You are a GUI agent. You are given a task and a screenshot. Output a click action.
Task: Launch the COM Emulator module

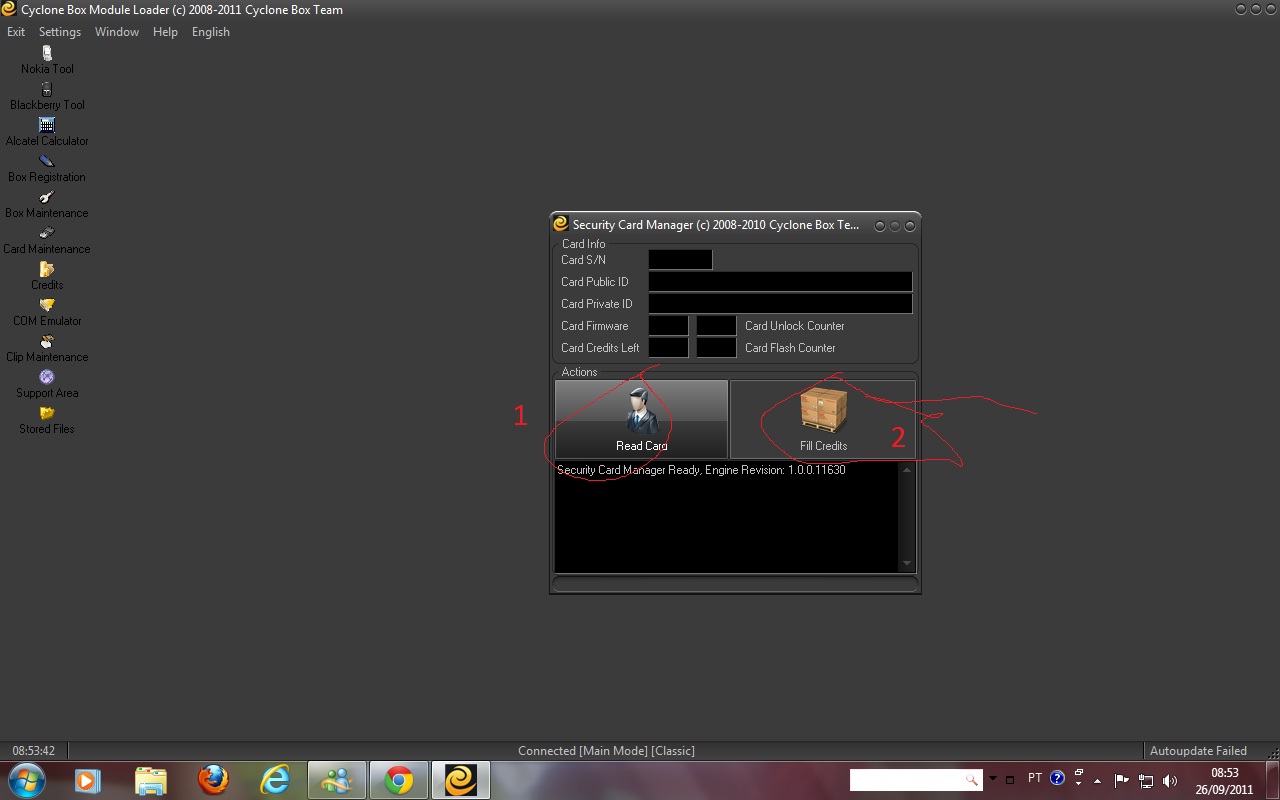[47, 312]
